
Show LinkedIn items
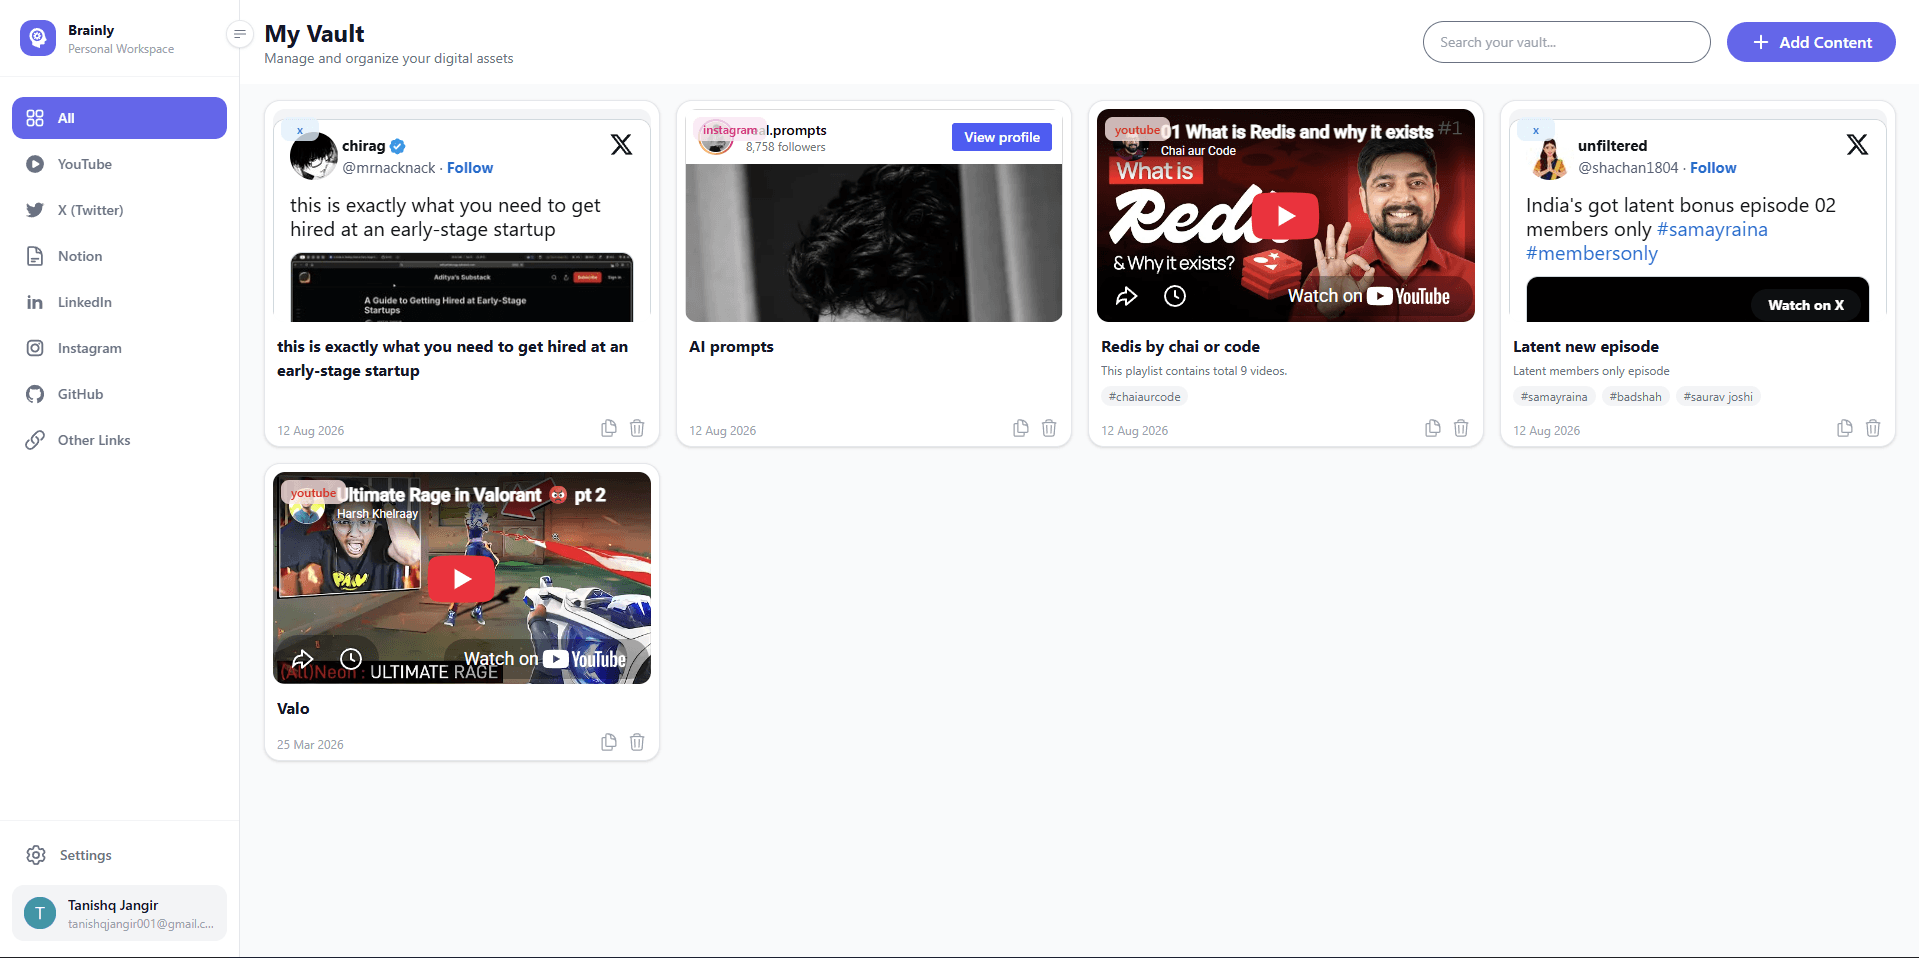tap(119, 302)
